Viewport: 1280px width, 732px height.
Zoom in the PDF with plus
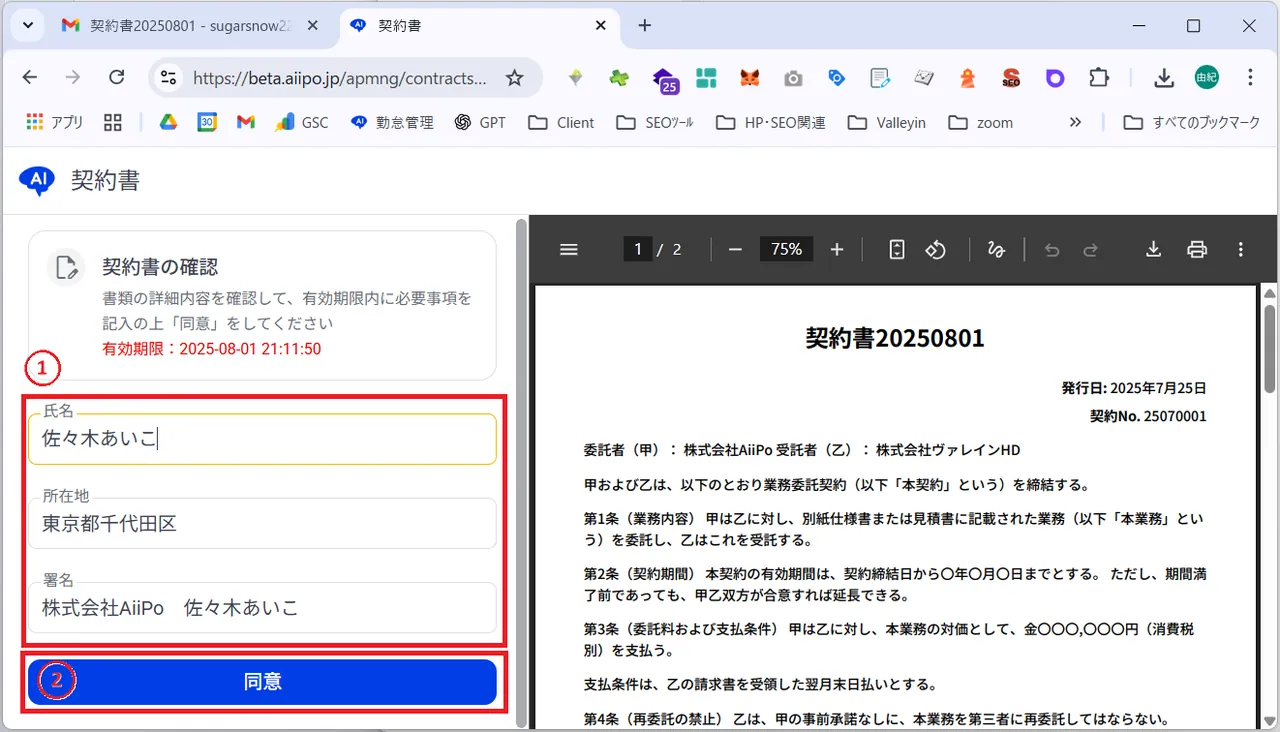[837, 250]
